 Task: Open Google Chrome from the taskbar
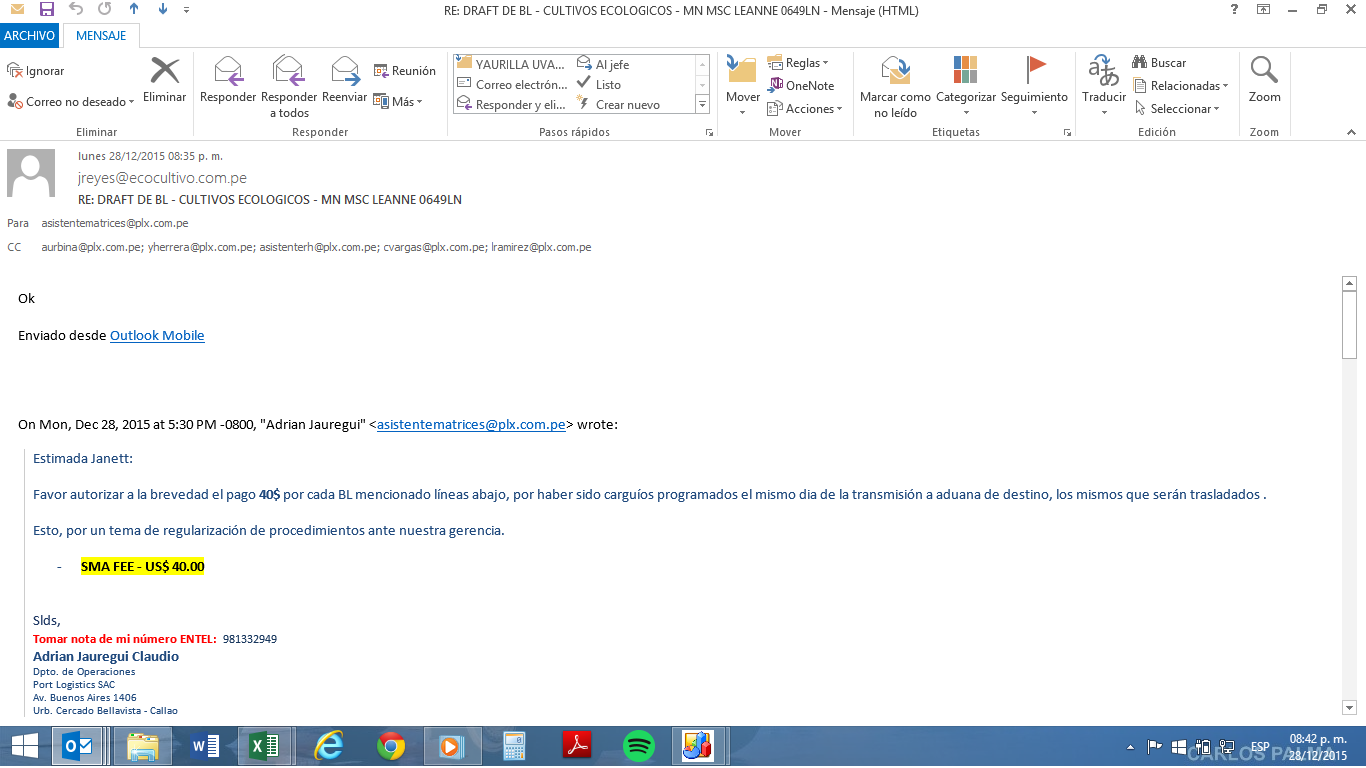(391, 746)
